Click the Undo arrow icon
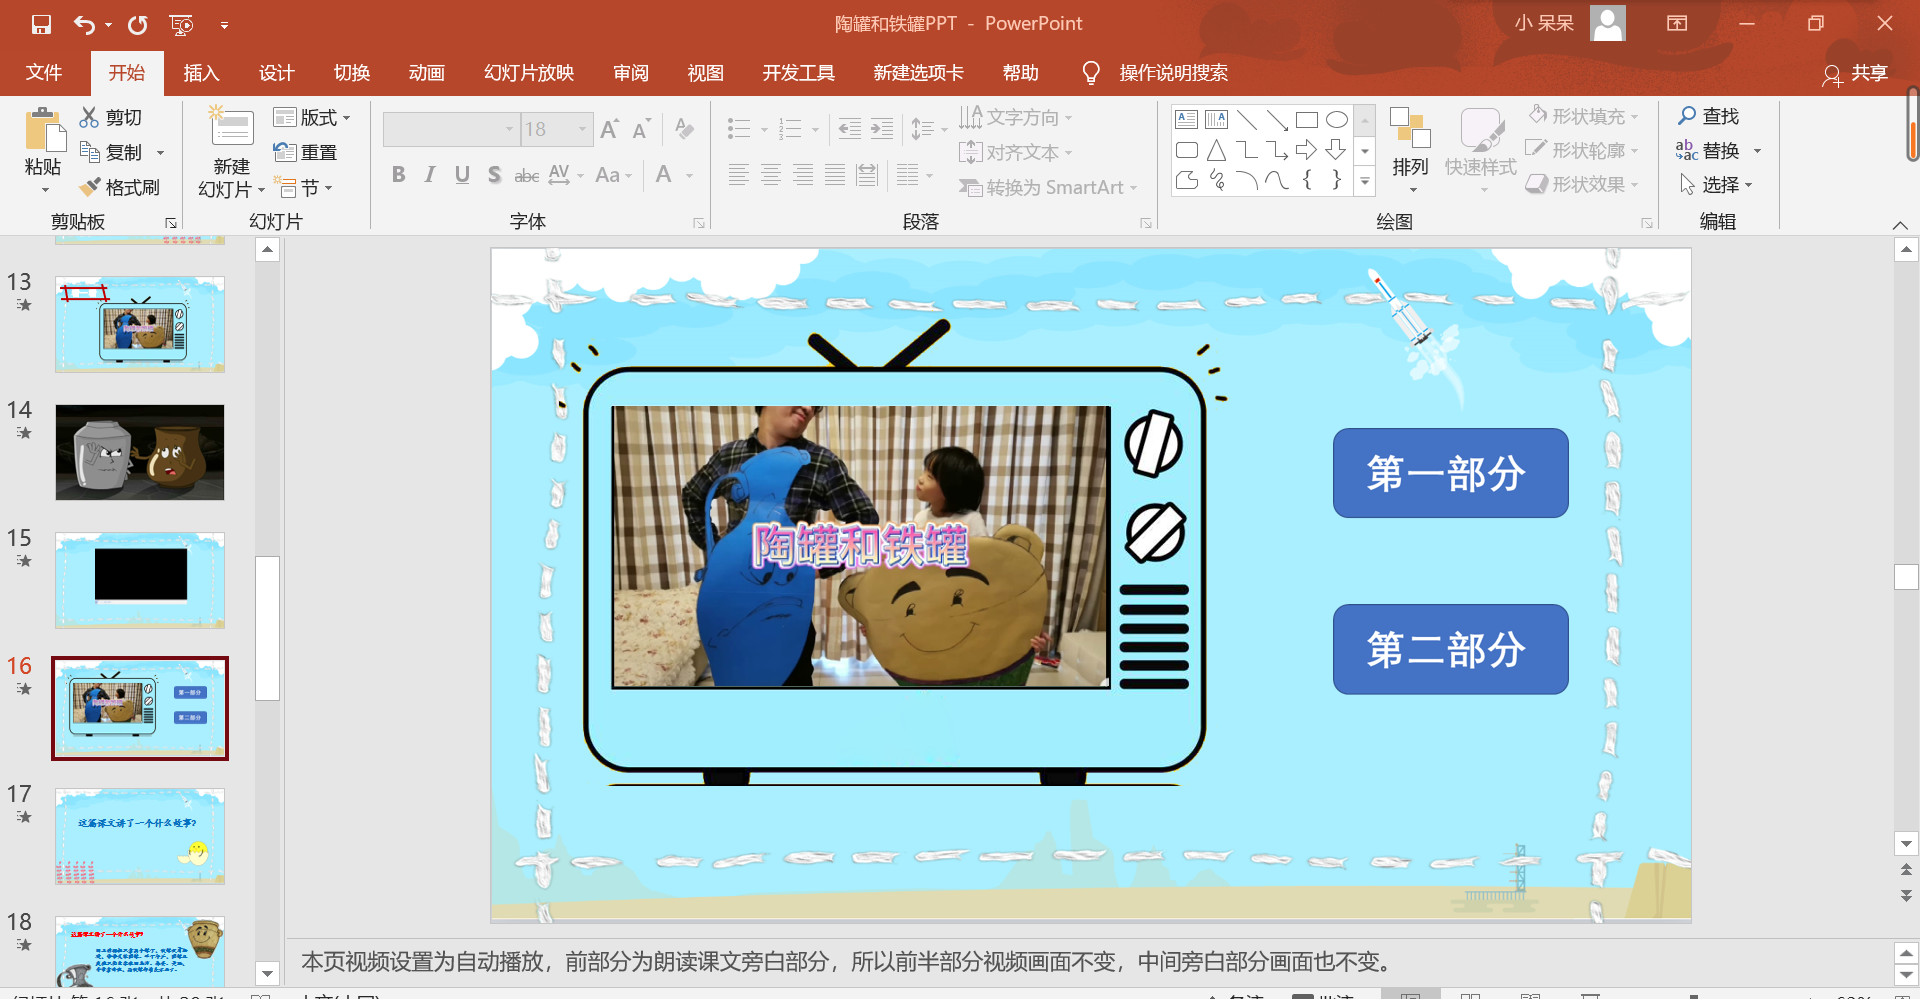Screen dimensions: 1920x999 [85, 24]
